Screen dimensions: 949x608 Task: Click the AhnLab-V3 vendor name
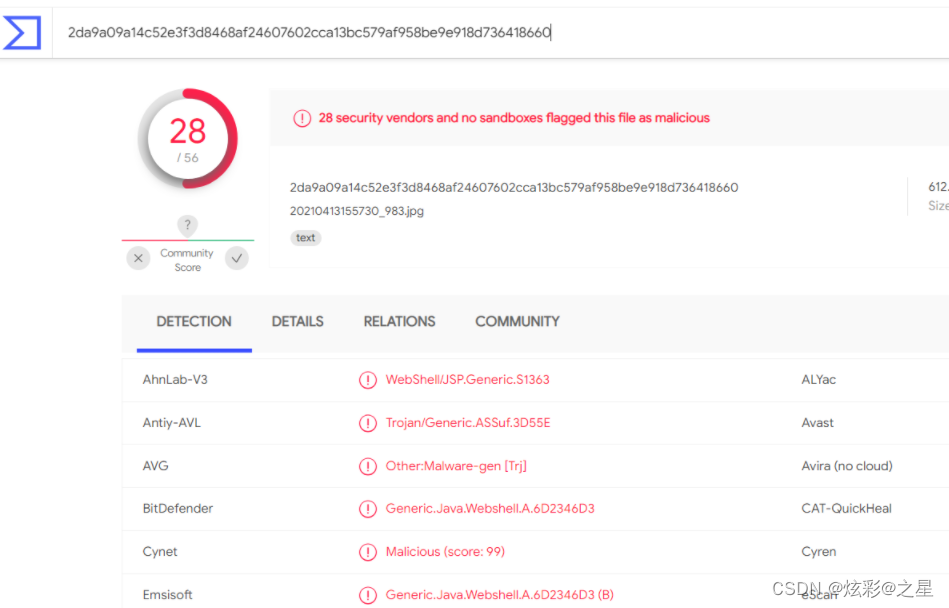coord(175,380)
